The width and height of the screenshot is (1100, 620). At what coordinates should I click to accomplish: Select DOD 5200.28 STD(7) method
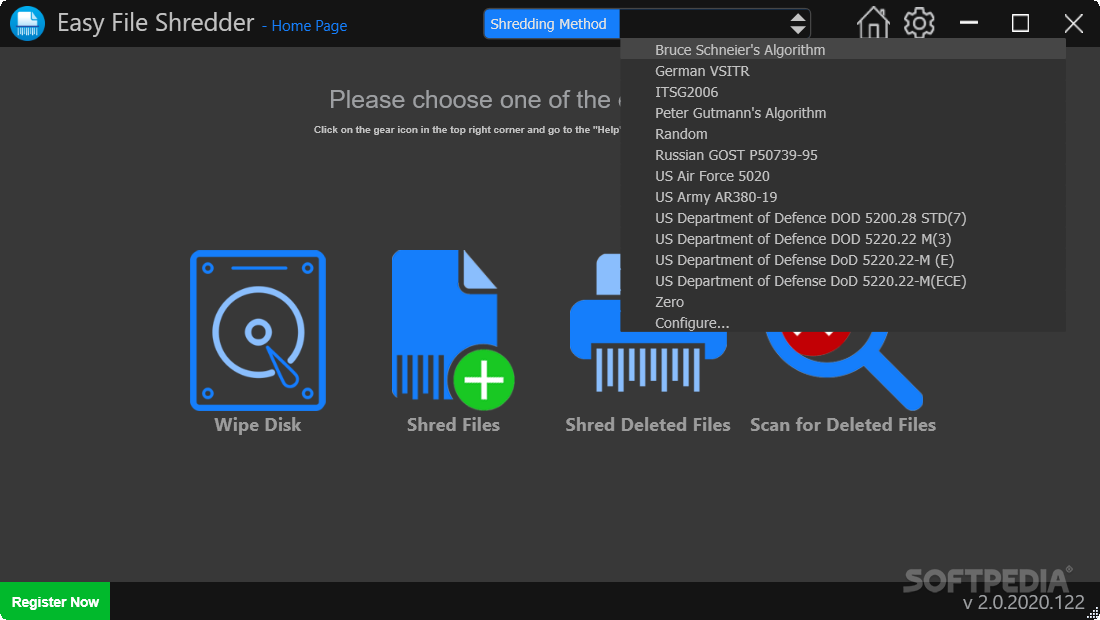click(843, 218)
